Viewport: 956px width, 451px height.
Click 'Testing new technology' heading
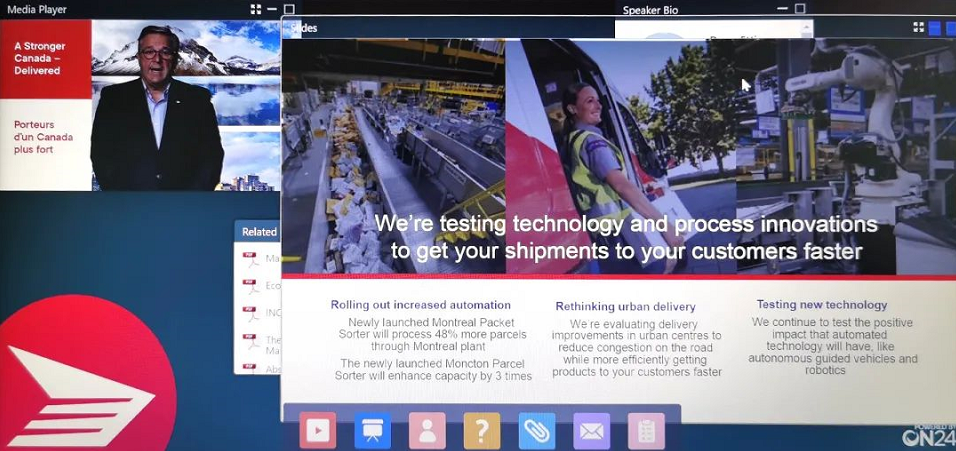[822, 305]
